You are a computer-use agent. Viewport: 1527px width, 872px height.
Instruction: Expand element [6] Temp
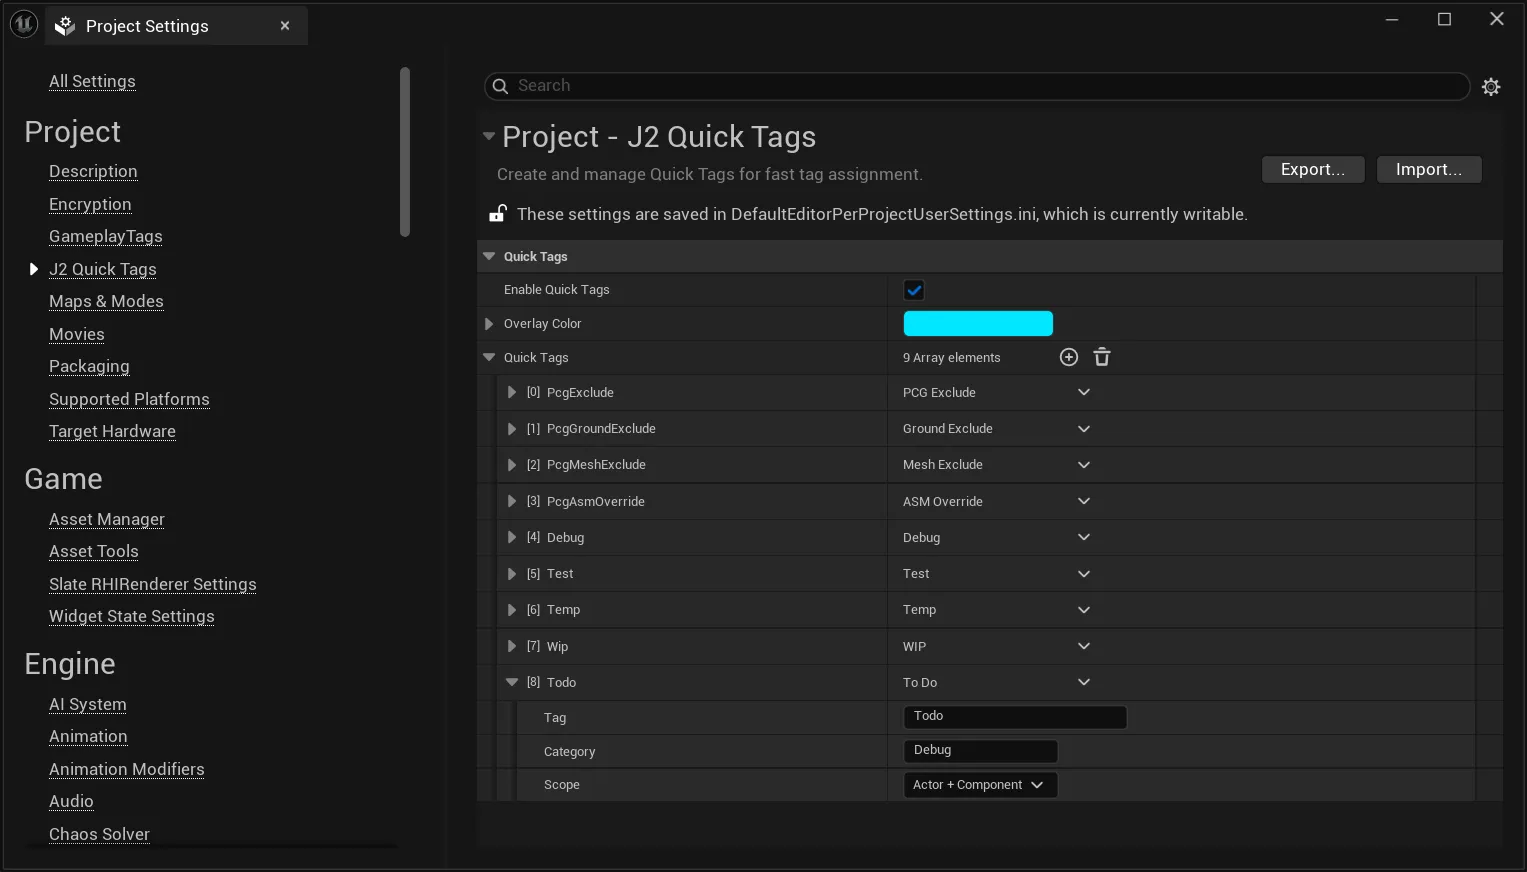tap(512, 610)
